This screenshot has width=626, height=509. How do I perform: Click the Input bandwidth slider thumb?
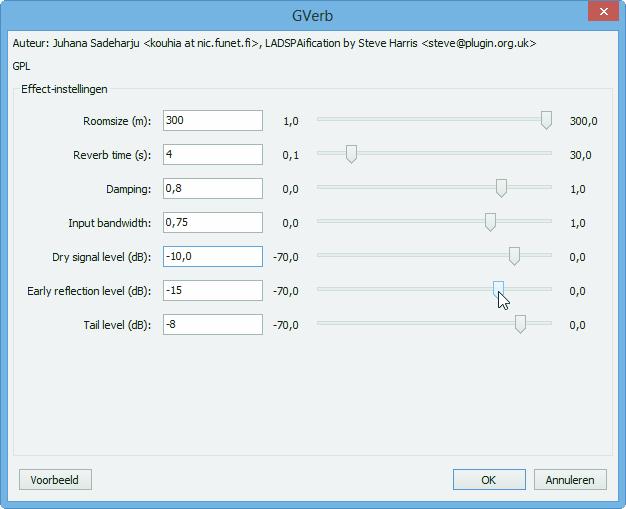pos(490,222)
